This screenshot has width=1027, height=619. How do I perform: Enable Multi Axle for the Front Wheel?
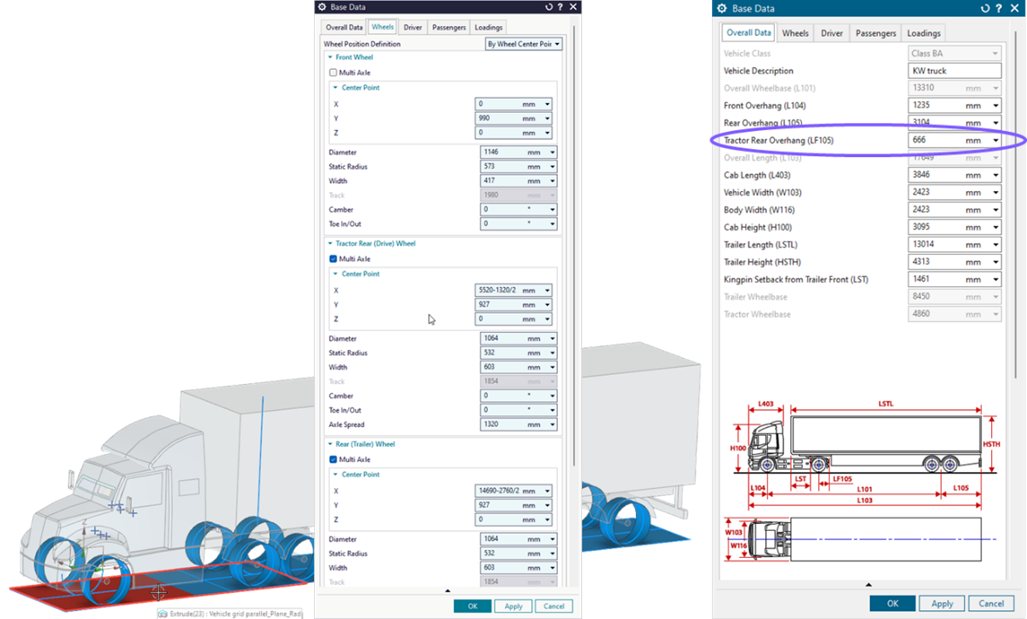[334, 73]
